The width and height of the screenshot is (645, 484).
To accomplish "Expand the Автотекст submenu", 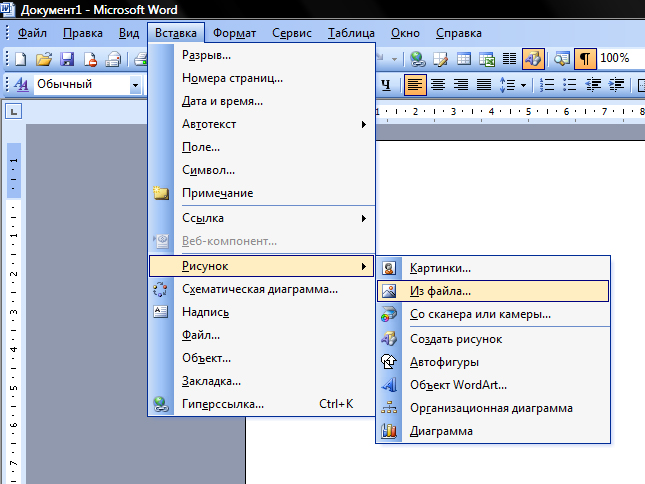I will [x=262, y=124].
